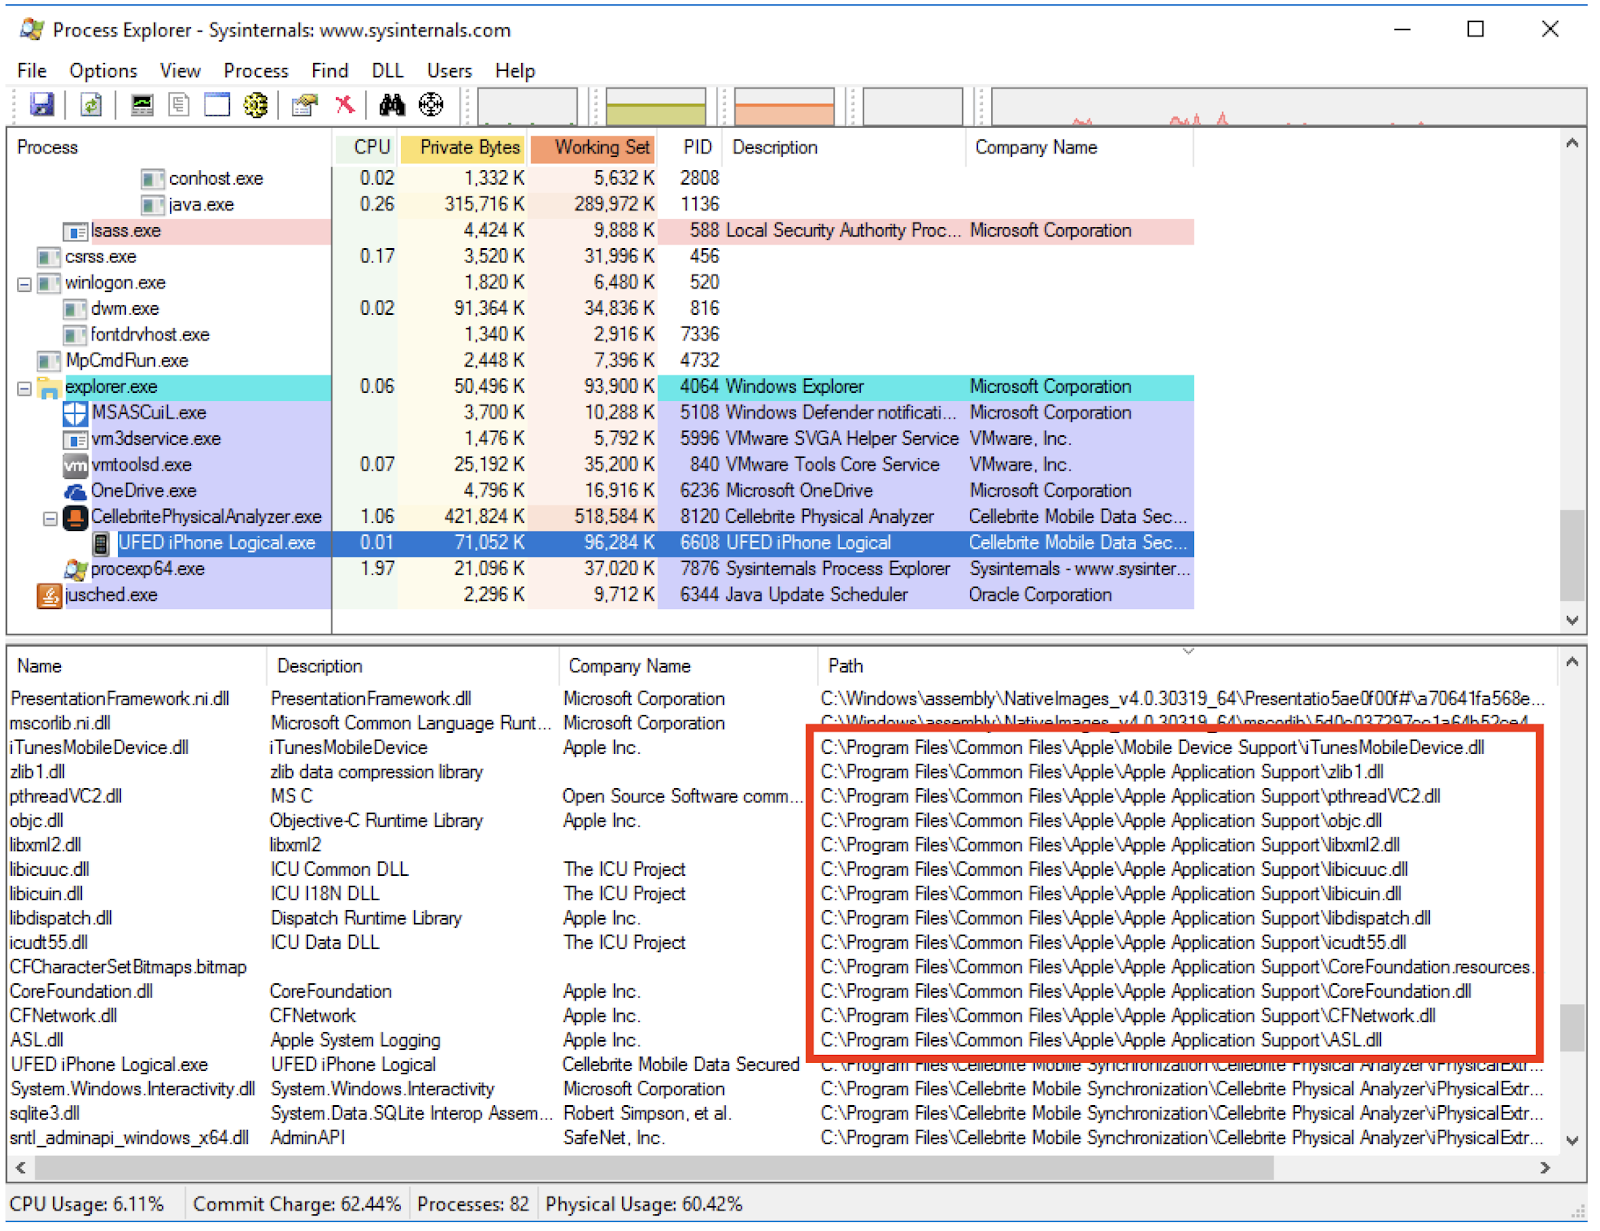
Task: Click the binoculars Find icon
Action: [392, 105]
